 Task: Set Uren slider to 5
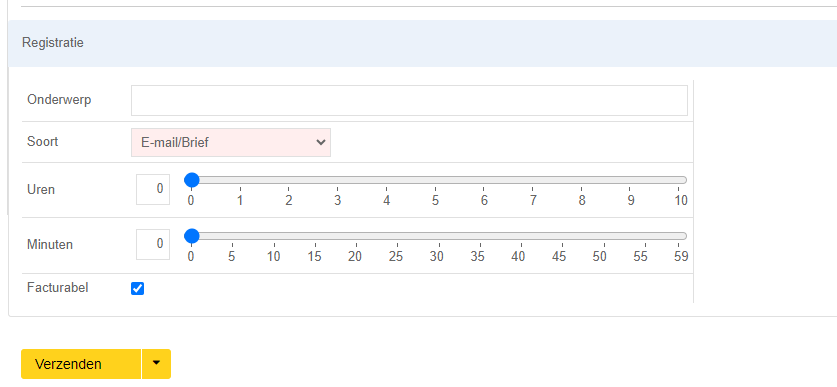point(436,180)
